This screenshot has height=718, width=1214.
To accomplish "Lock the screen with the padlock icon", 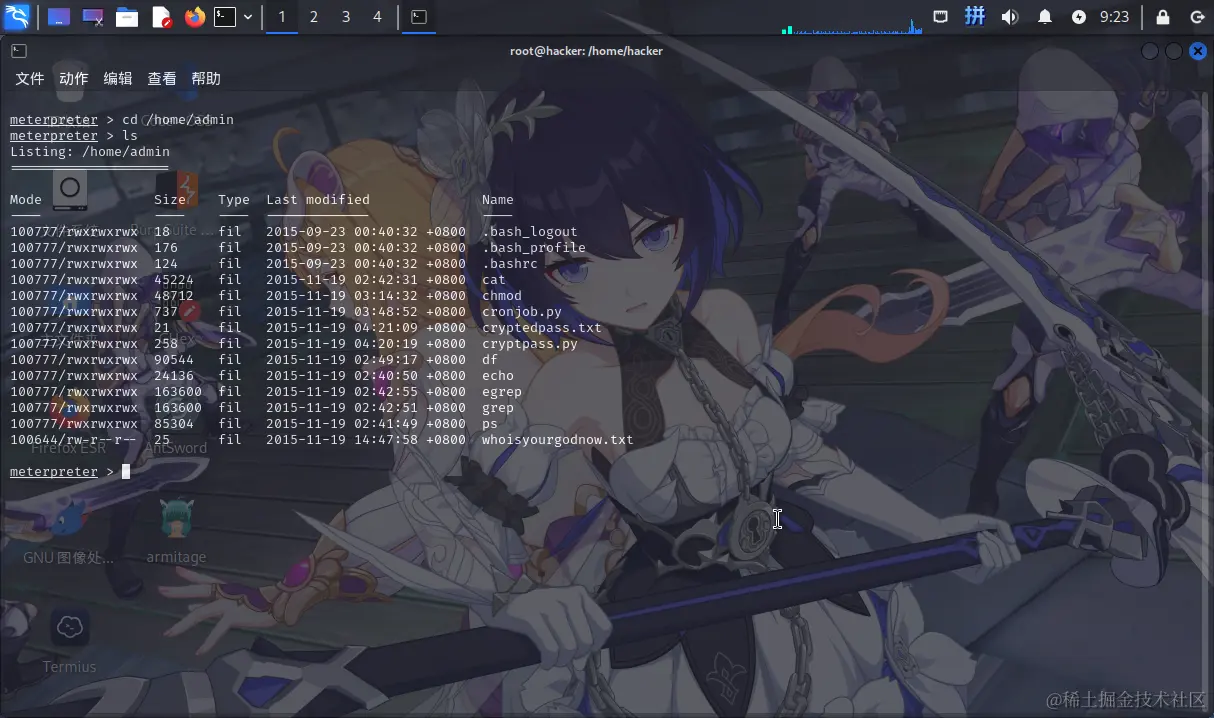I will [1163, 17].
